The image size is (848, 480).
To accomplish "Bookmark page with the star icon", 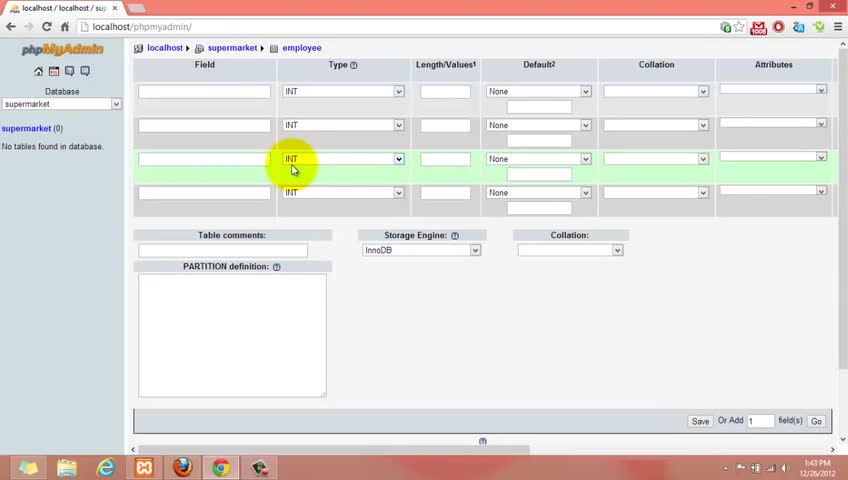I will 739,26.
